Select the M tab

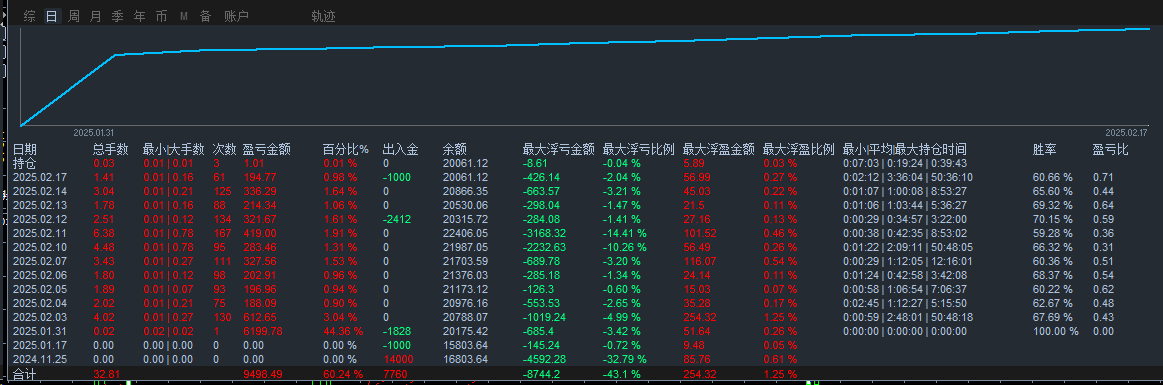coord(183,16)
